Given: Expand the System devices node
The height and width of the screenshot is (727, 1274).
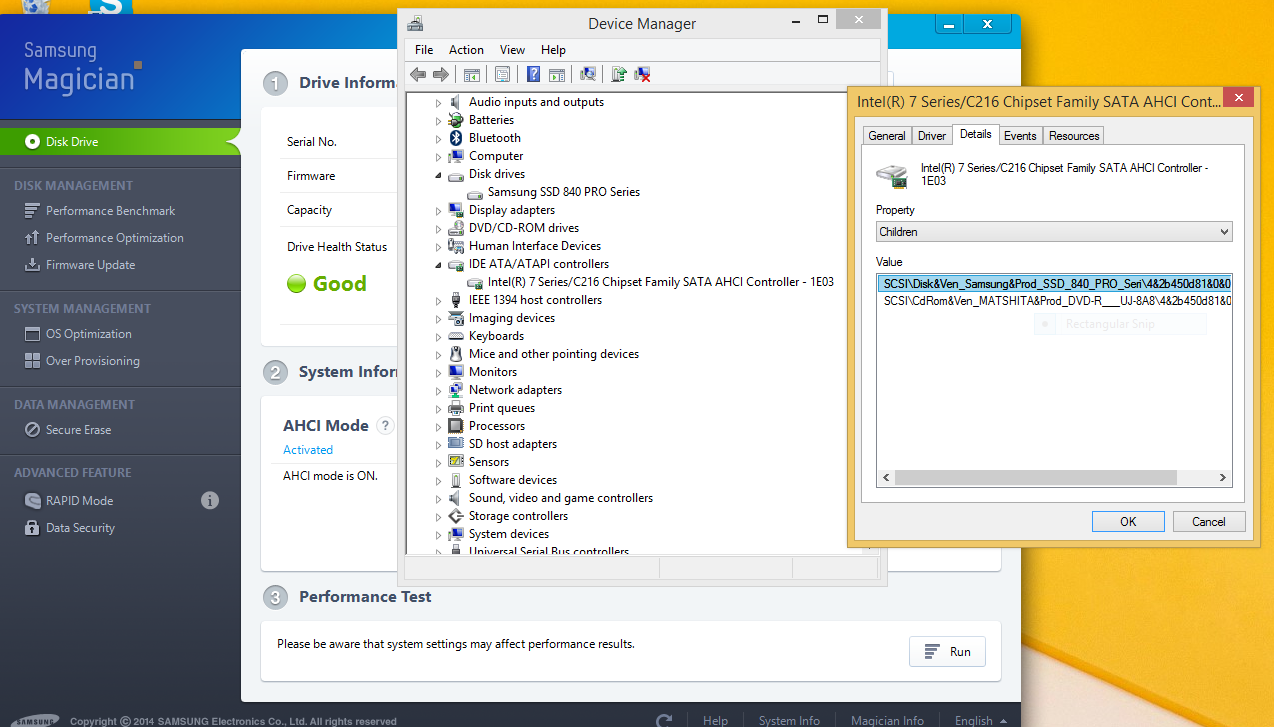Looking at the screenshot, I should click(438, 535).
